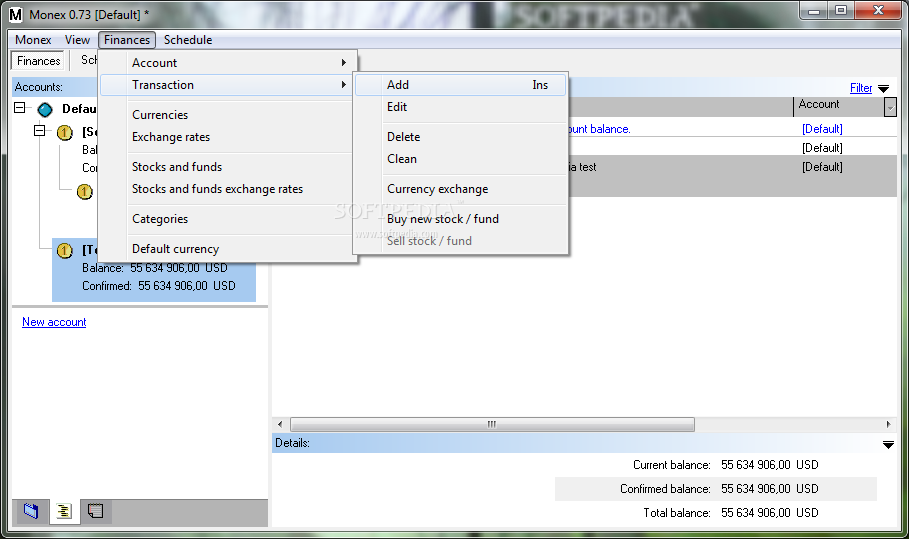Click the Confirmed balance value in Details
Viewport: 909px width, 539px height.
click(x=769, y=489)
